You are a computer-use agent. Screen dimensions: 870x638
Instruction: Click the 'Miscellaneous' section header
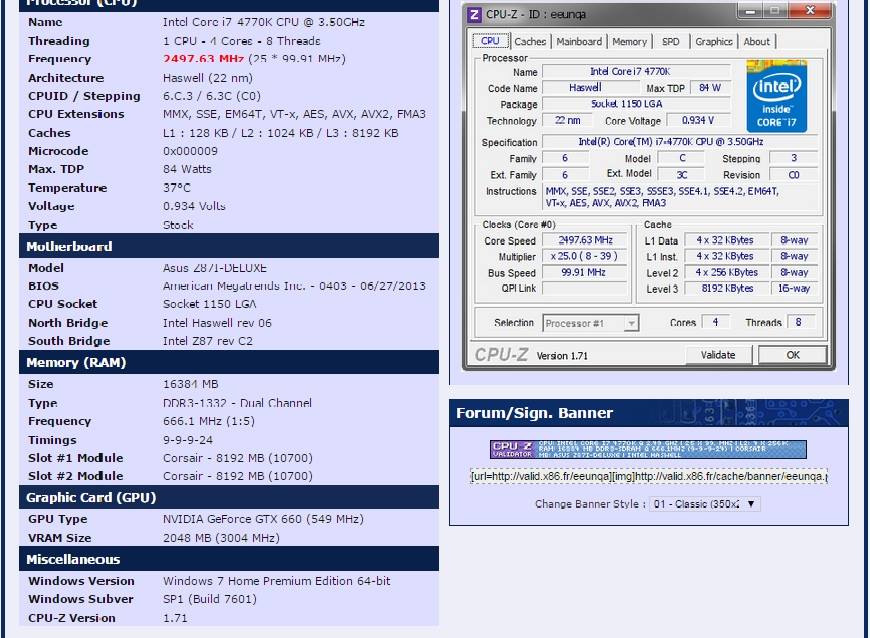click(229, 559)
